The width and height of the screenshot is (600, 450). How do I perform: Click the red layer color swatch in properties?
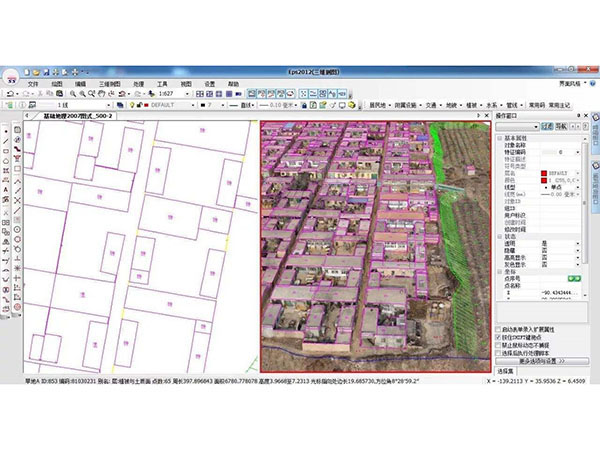click(544, 173)
